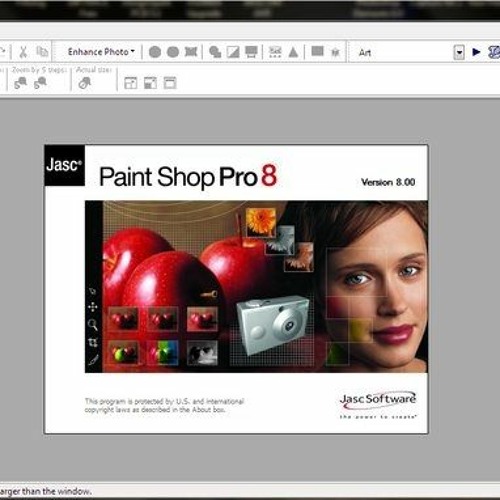Viewport: 500px width, 500px height.
Task: Click the second window fit icon
Action: [x=150, y=83]
